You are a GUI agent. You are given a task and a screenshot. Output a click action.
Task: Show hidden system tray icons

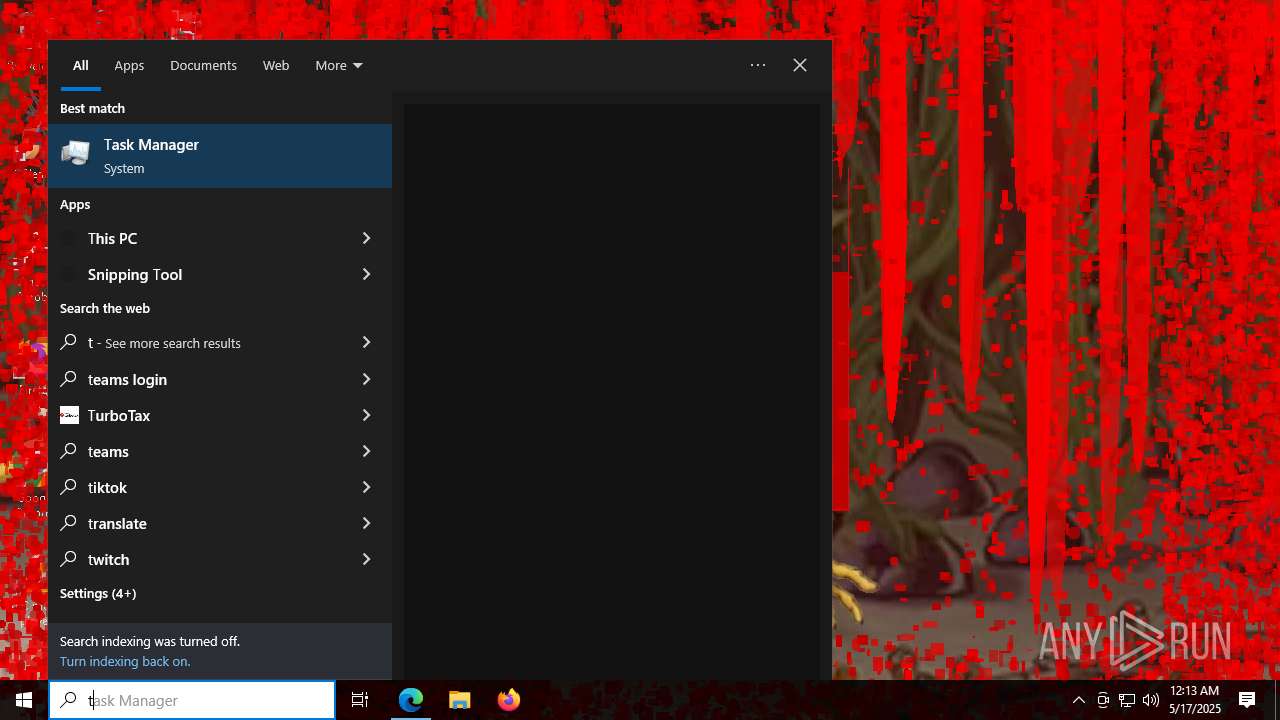pyautogui.click(x=1079, y=700)
